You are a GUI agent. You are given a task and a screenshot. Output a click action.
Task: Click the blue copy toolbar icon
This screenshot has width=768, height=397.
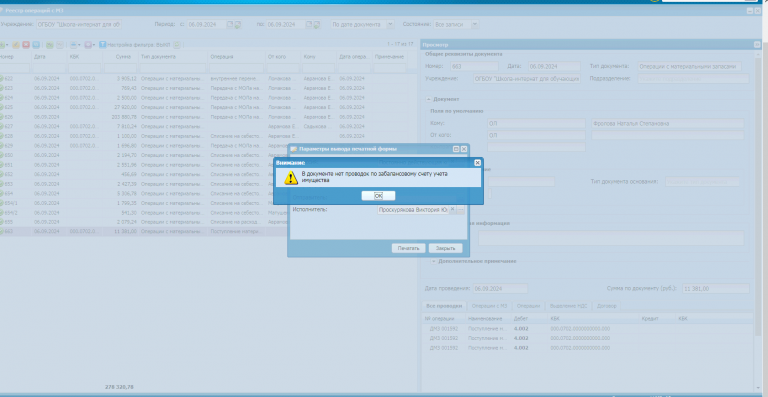point(36,45)
